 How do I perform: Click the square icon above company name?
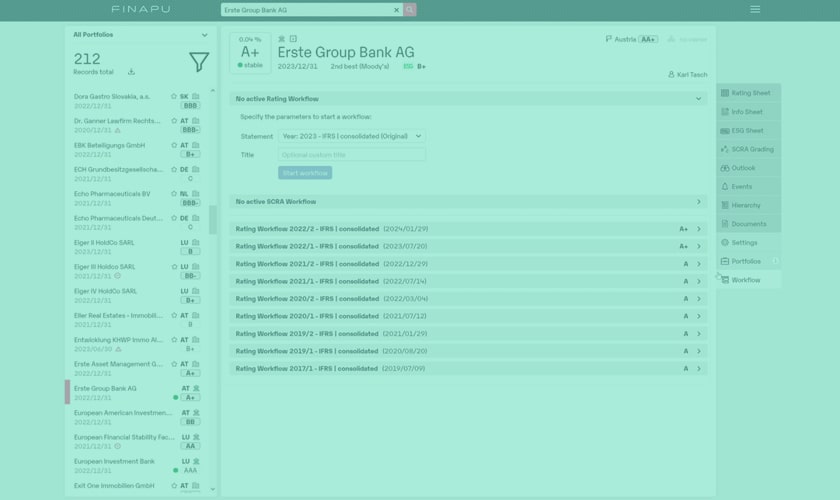293,39
